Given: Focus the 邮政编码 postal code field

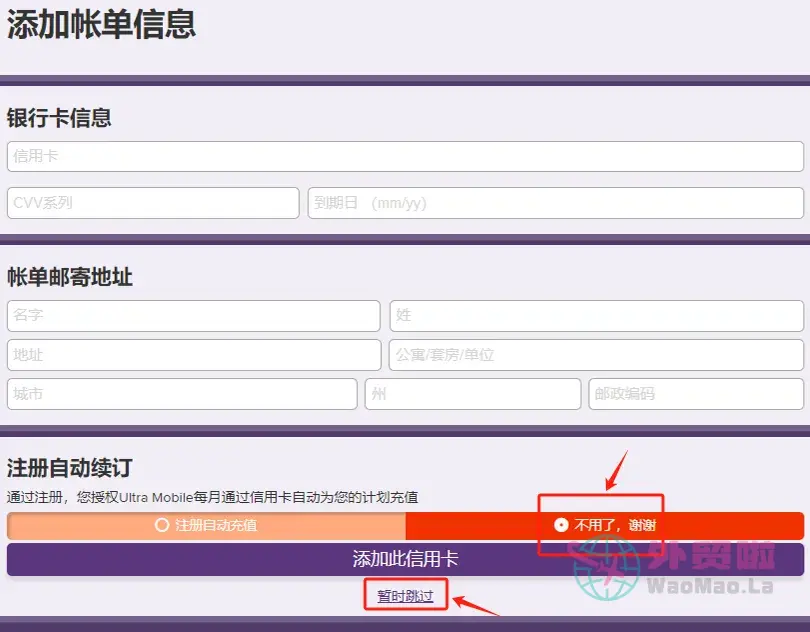Looking at the screenshot, I should 695,394.
